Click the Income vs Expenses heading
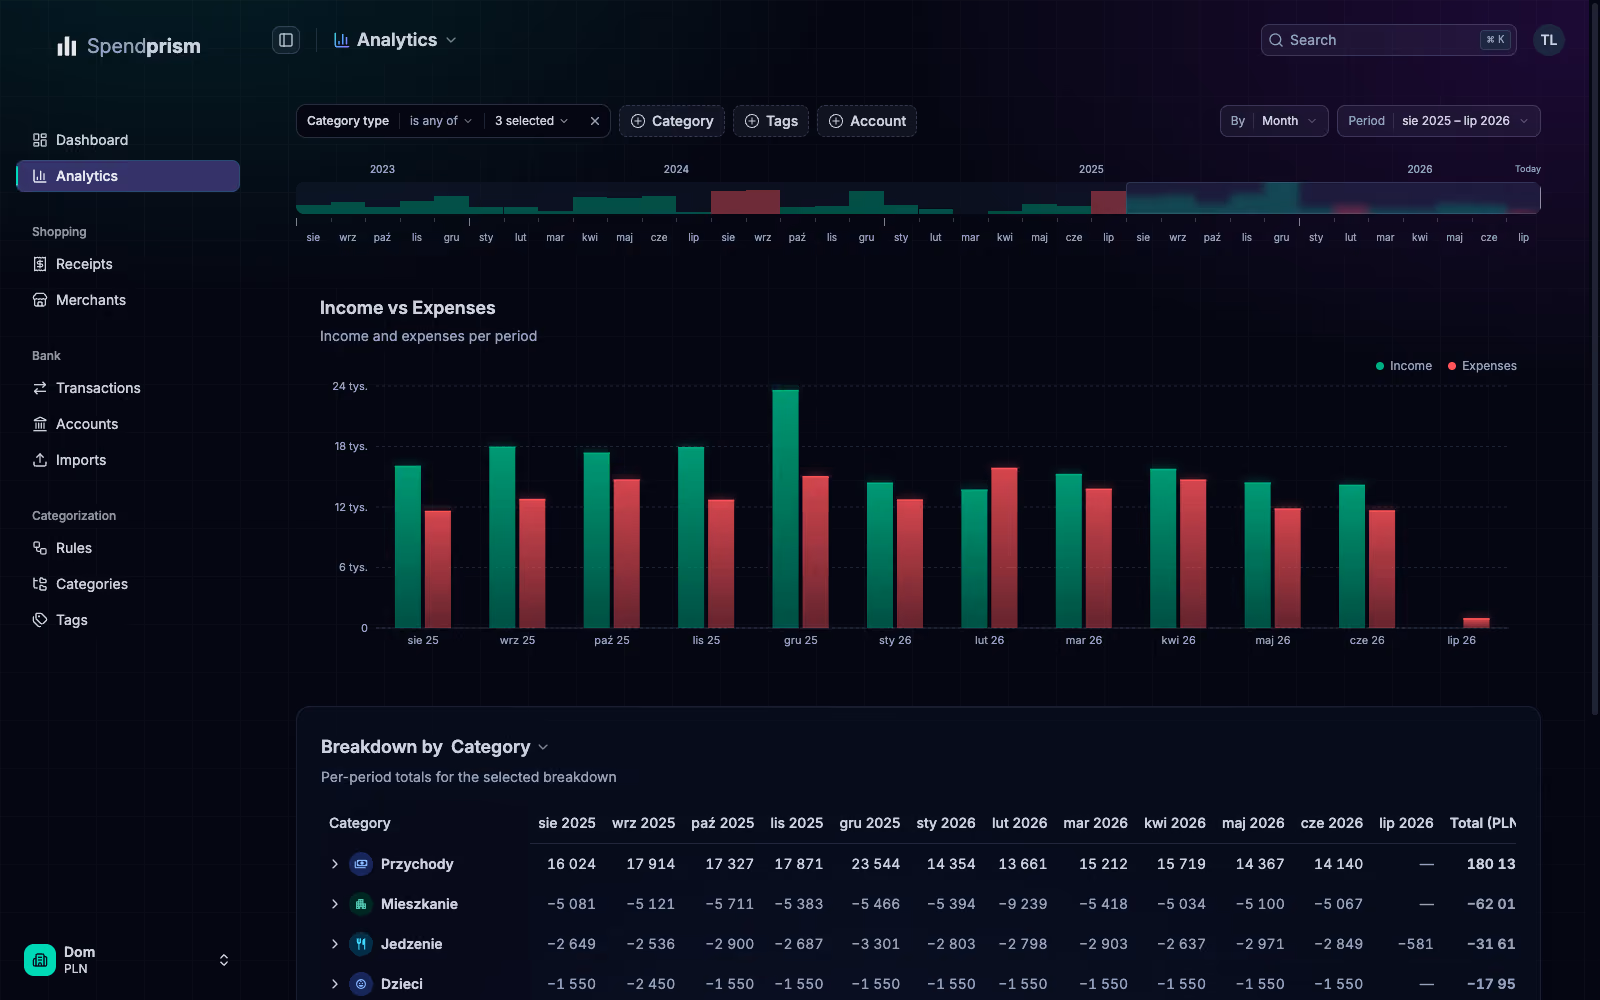This screenshot has width=1600, height=1000. [x=408, y=308]
